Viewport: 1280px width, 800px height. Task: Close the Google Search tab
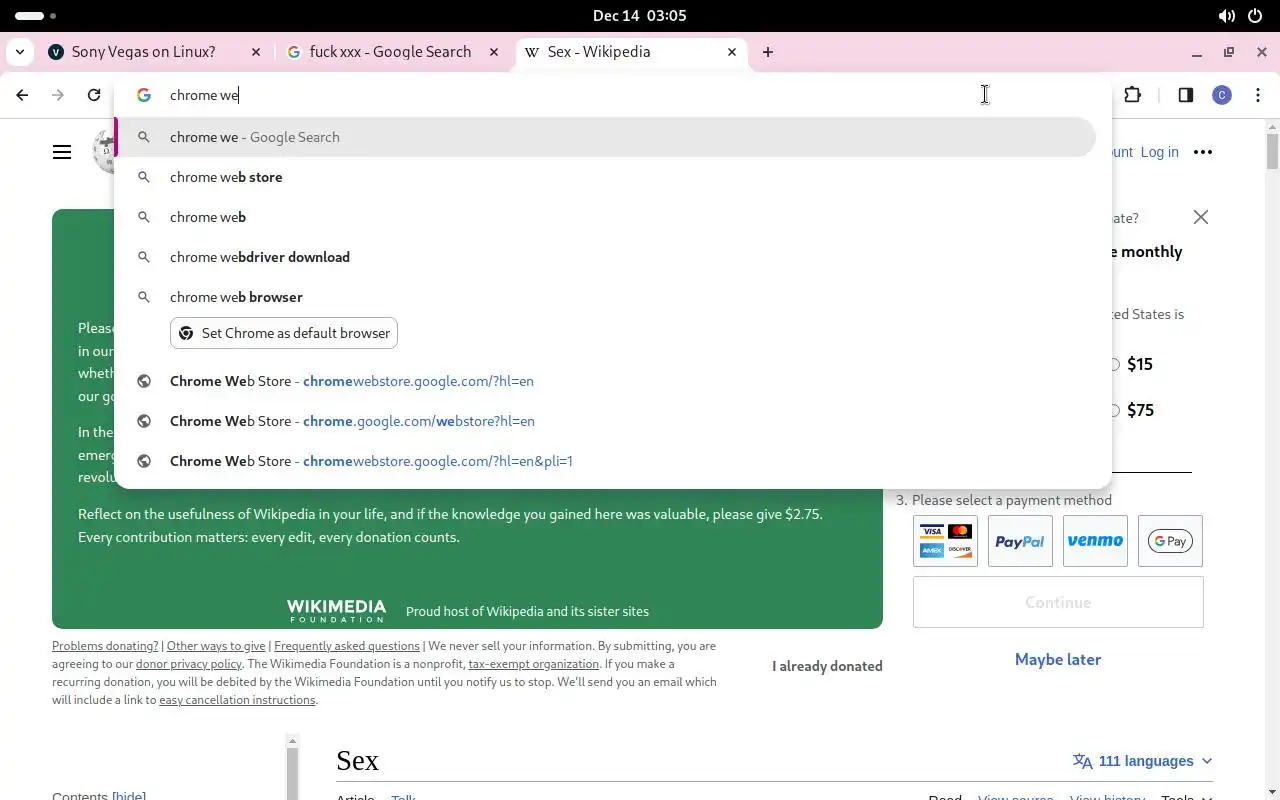[x=494, y=52]
